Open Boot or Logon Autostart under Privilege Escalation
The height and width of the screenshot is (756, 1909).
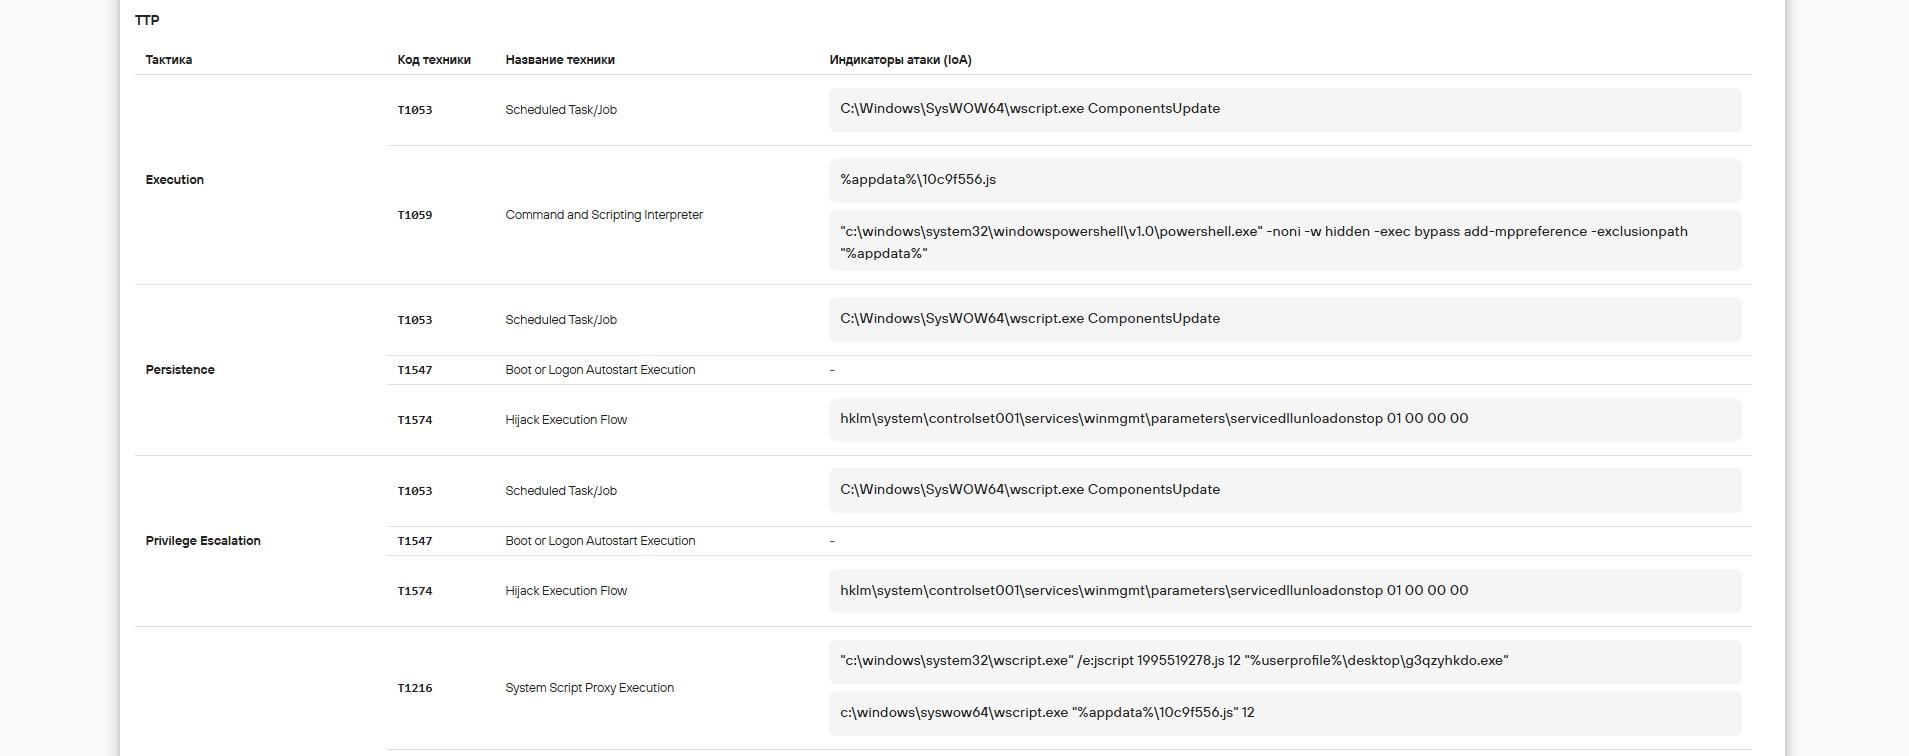600,541
